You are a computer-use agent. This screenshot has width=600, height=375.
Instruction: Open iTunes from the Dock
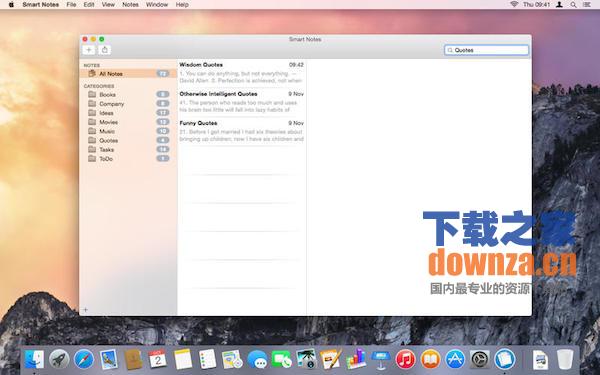(x=406, y=359)
